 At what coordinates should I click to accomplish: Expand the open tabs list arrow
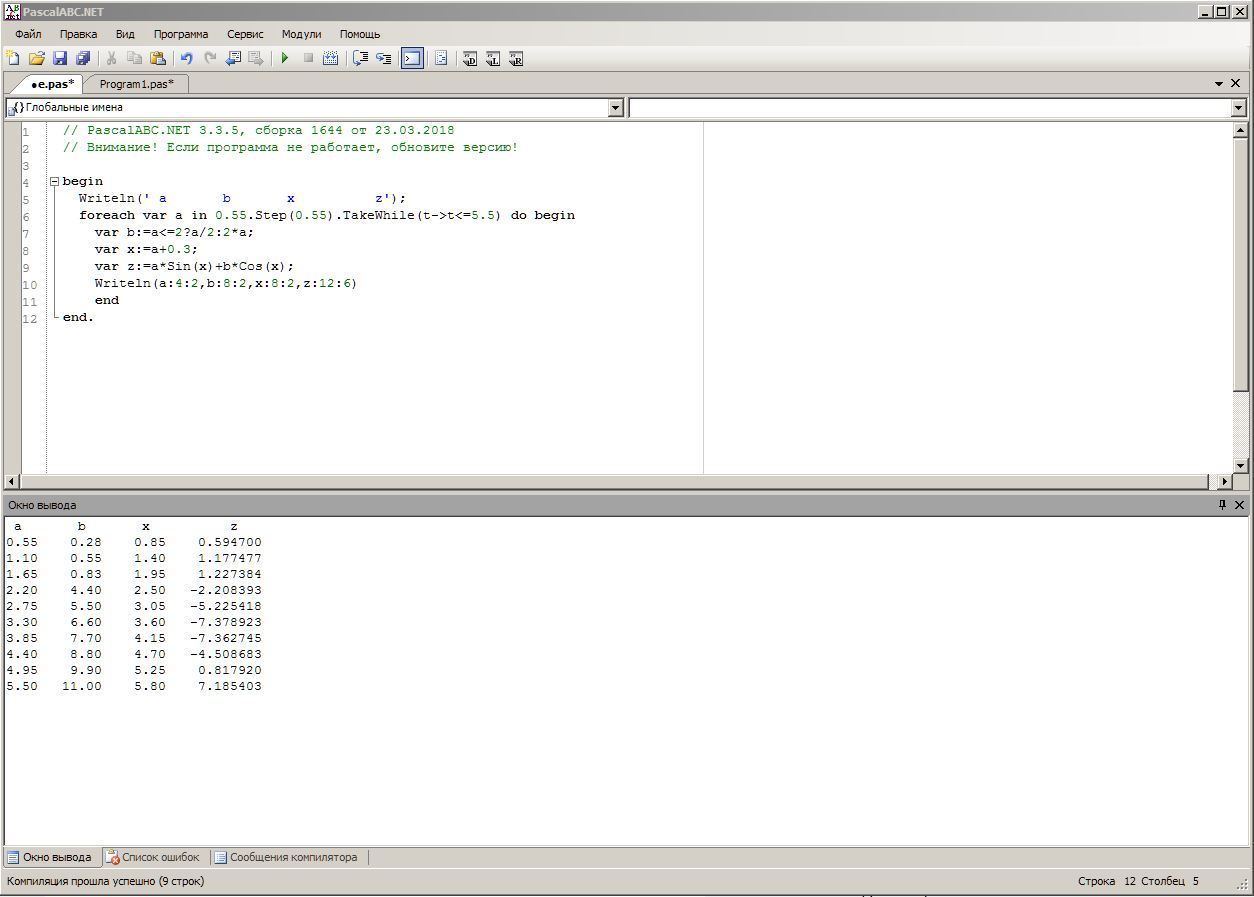pyautogui.click(x=1219, y=84)
